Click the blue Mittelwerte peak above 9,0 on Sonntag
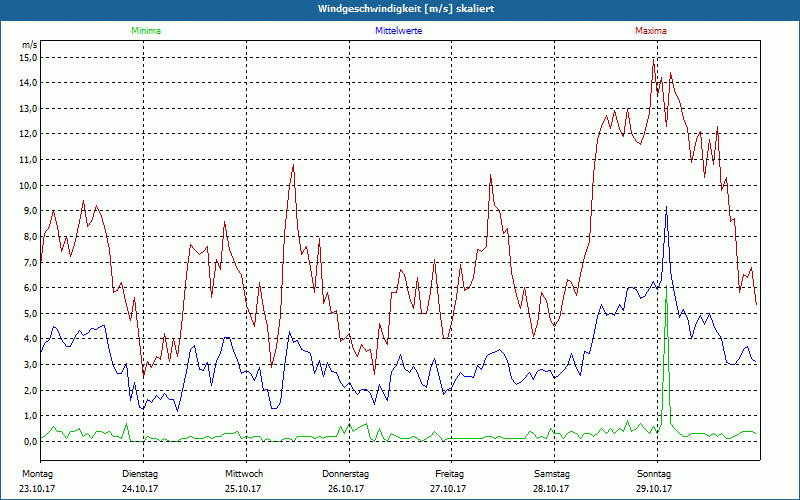800x500 pixels. 666,207
